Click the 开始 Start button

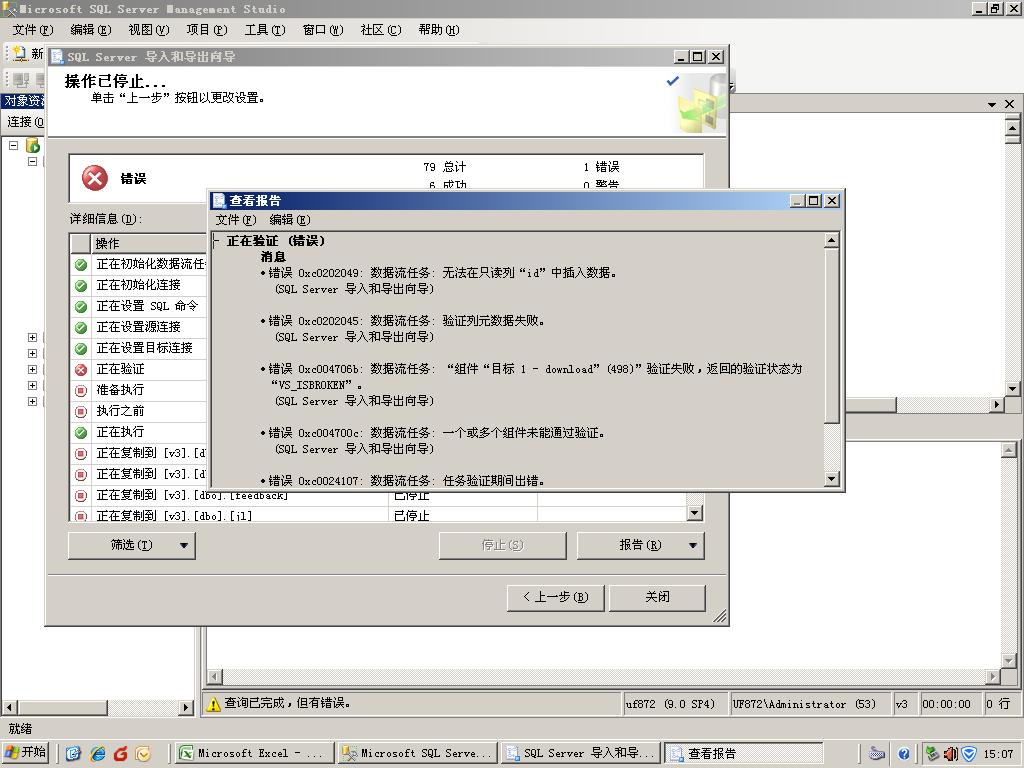(x=26, y=753)
